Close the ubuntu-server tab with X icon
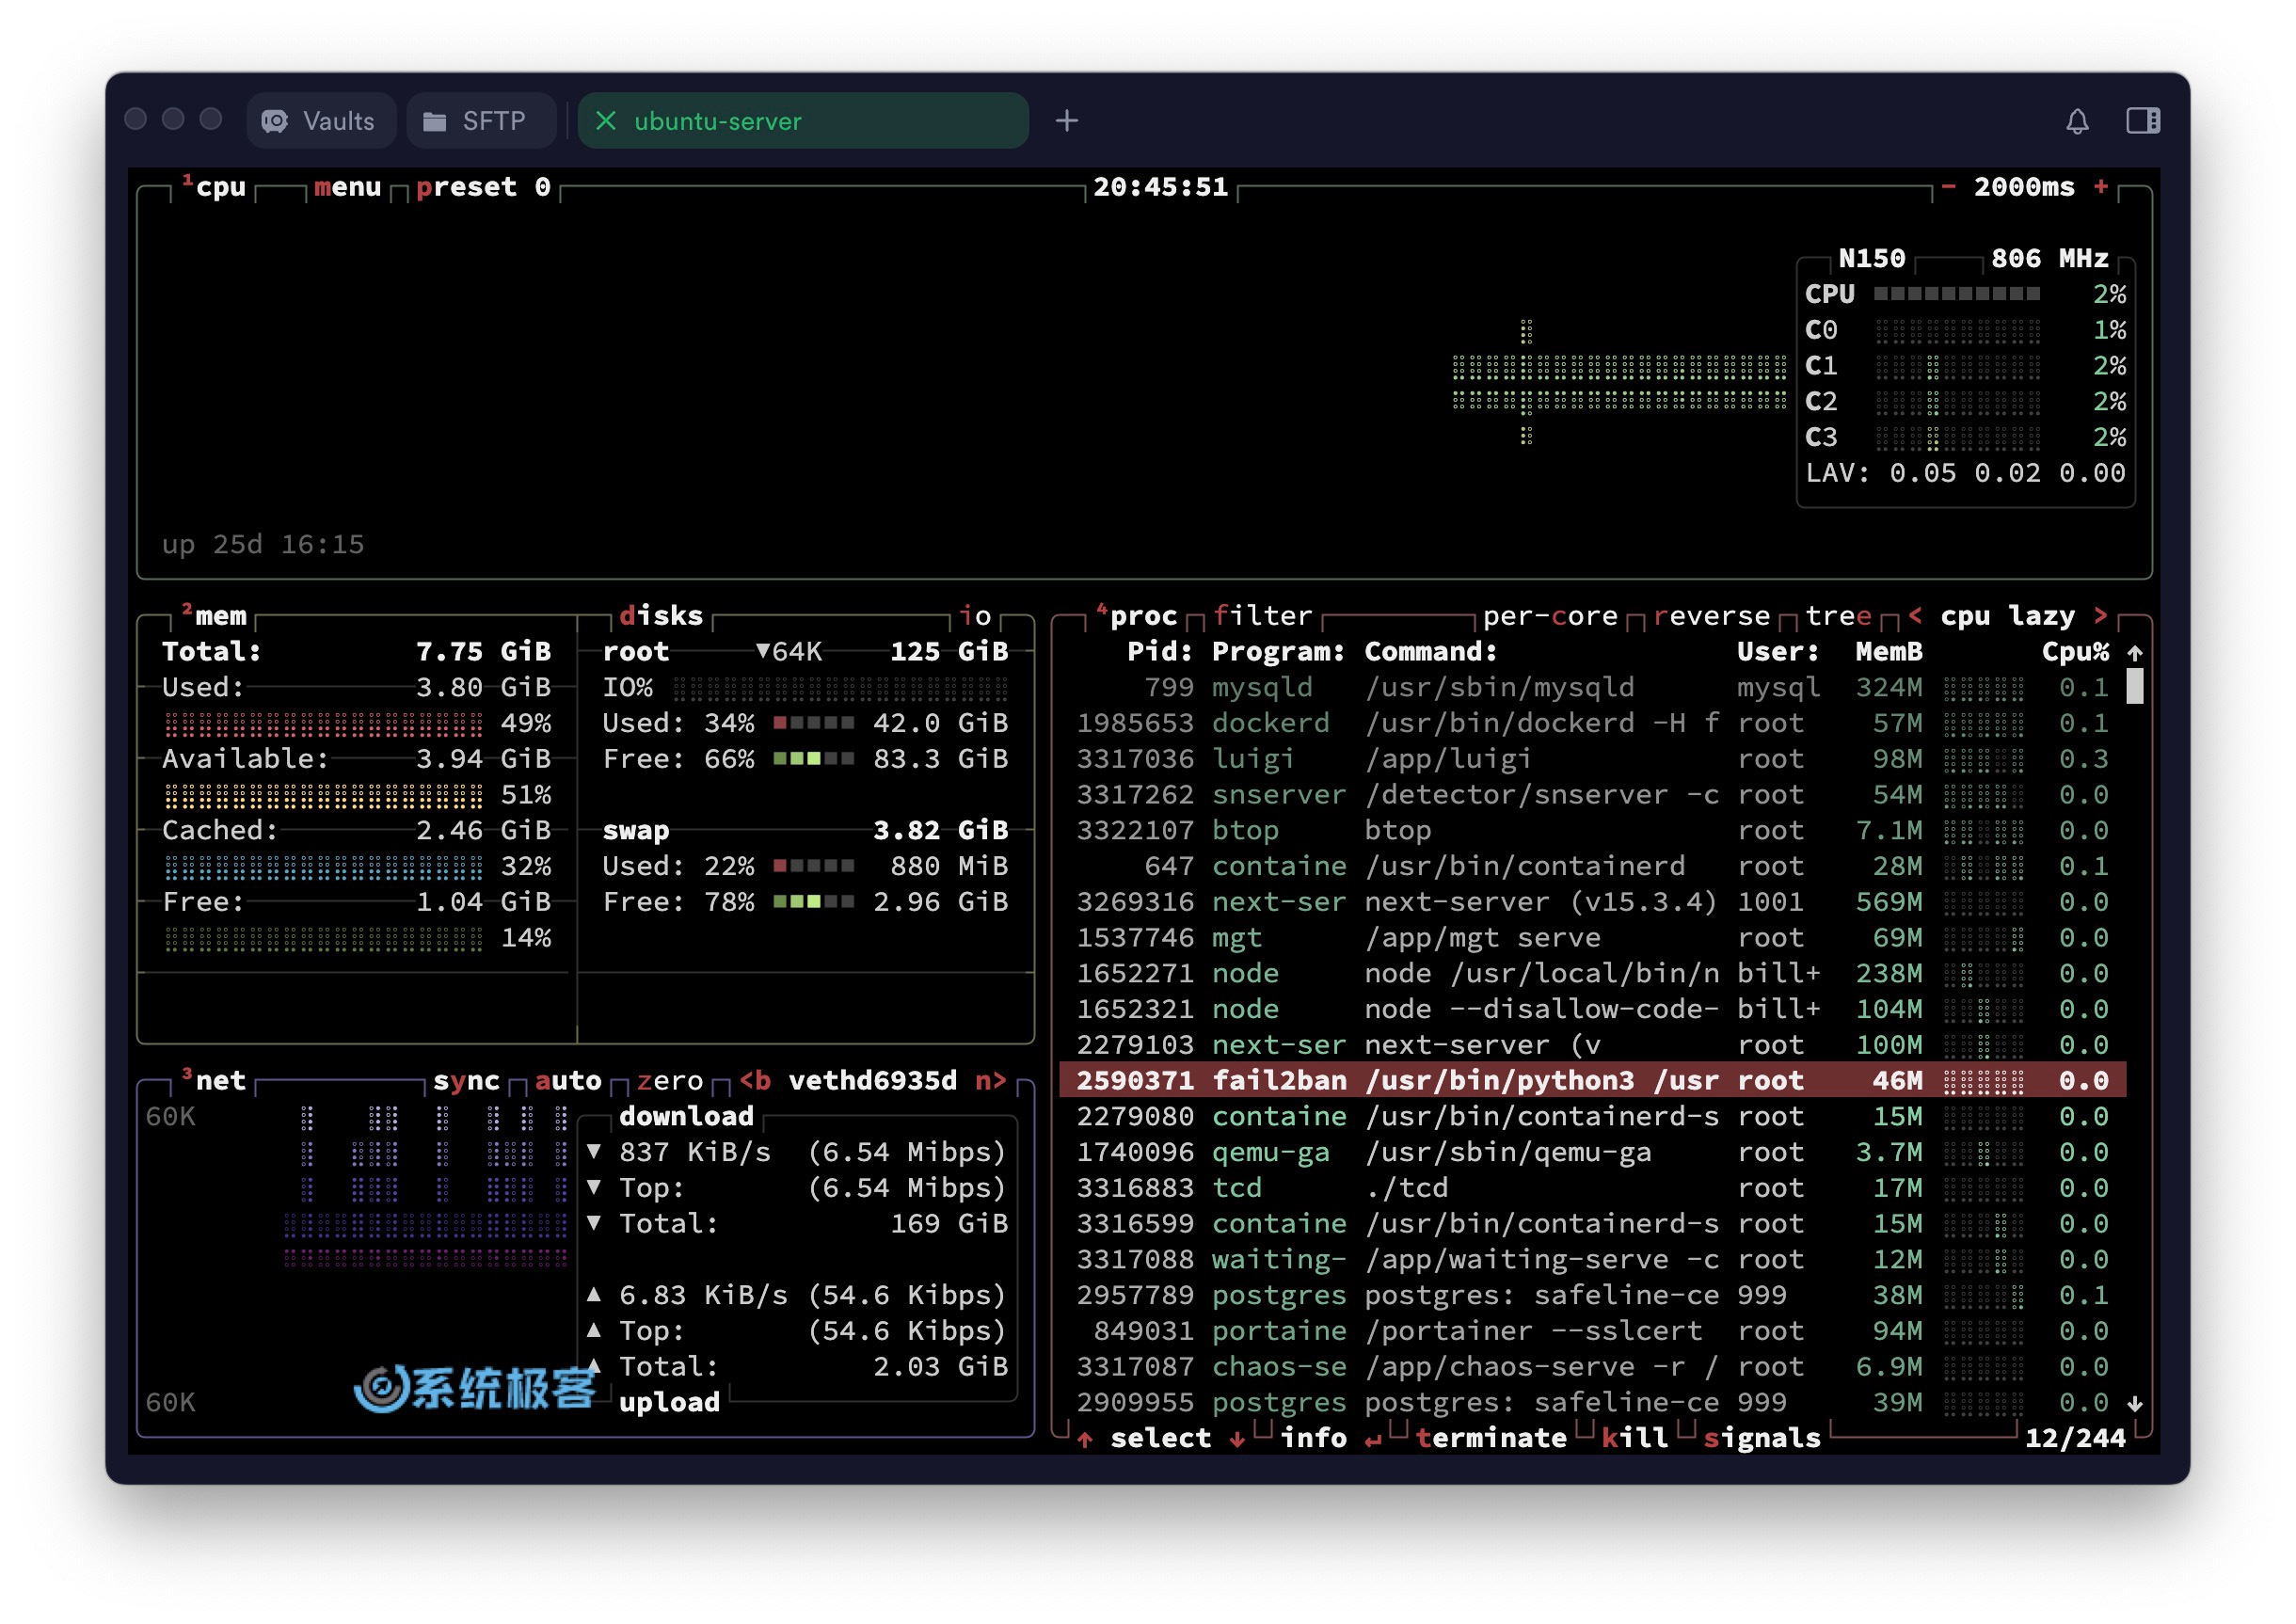The width and height of the screenshot is (2296, 1624). 605,121
